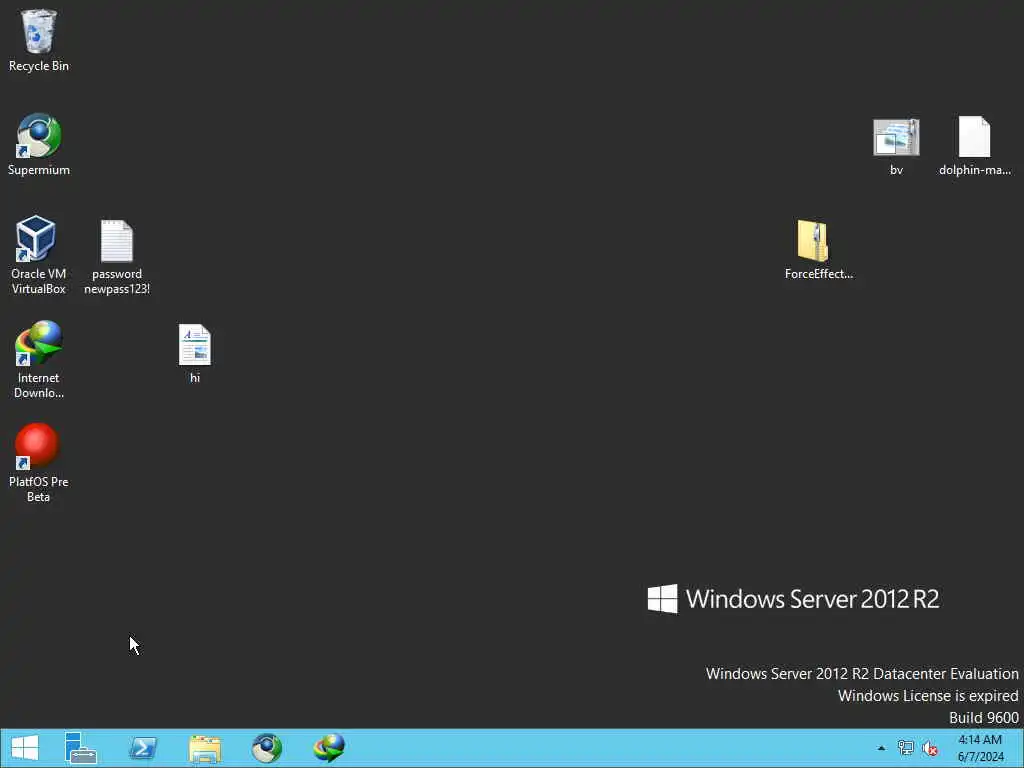Open the clock showing 4:14 AM
The image size is (1024, 768).
point(980,748)
